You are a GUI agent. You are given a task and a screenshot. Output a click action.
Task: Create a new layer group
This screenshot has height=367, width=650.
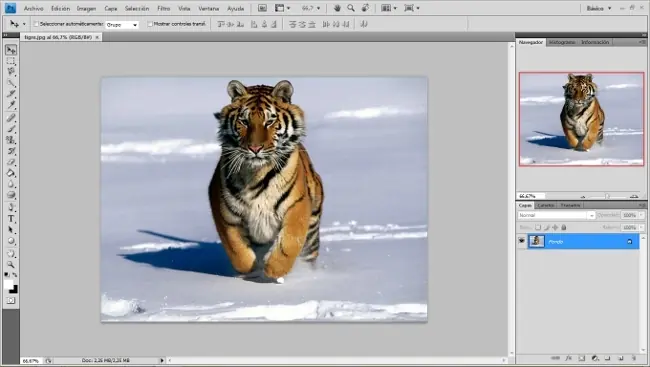click(x=608, y=358)
